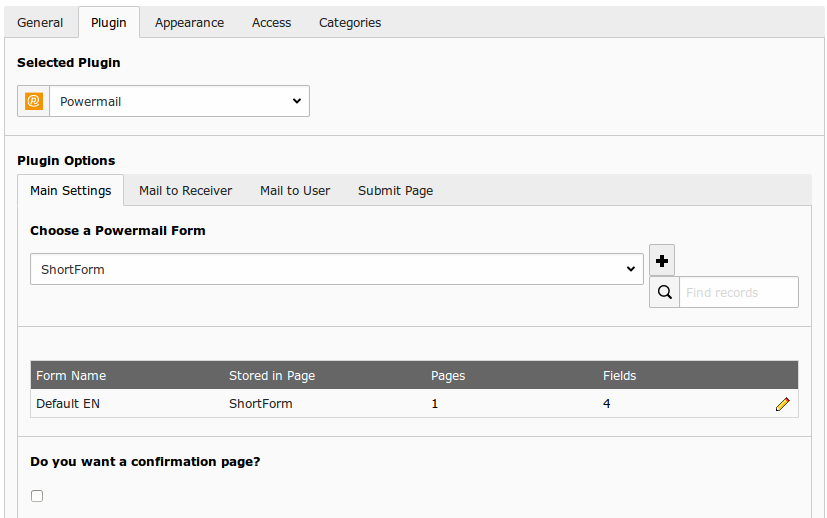Open the Mail to User tab

click(295, 190)
